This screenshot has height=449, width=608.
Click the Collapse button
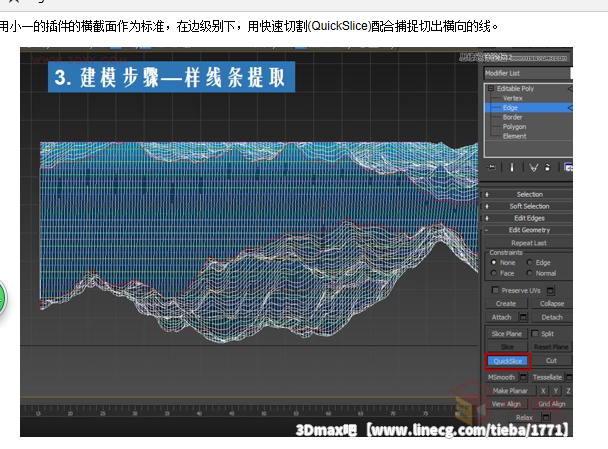[551, 303]
